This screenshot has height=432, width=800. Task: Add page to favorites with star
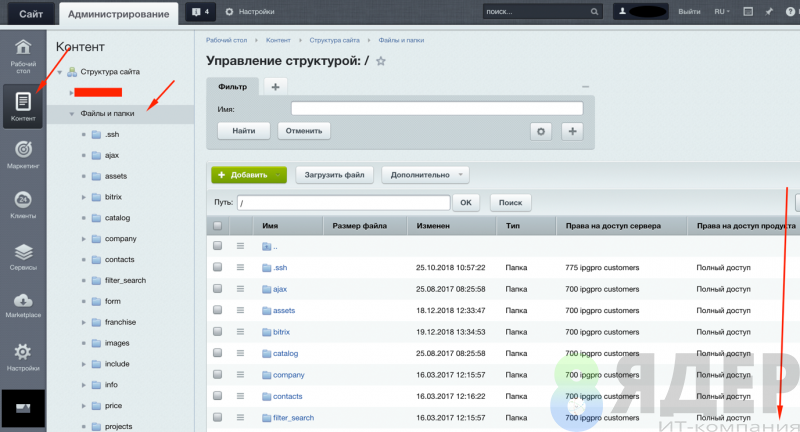click(381, 61)
